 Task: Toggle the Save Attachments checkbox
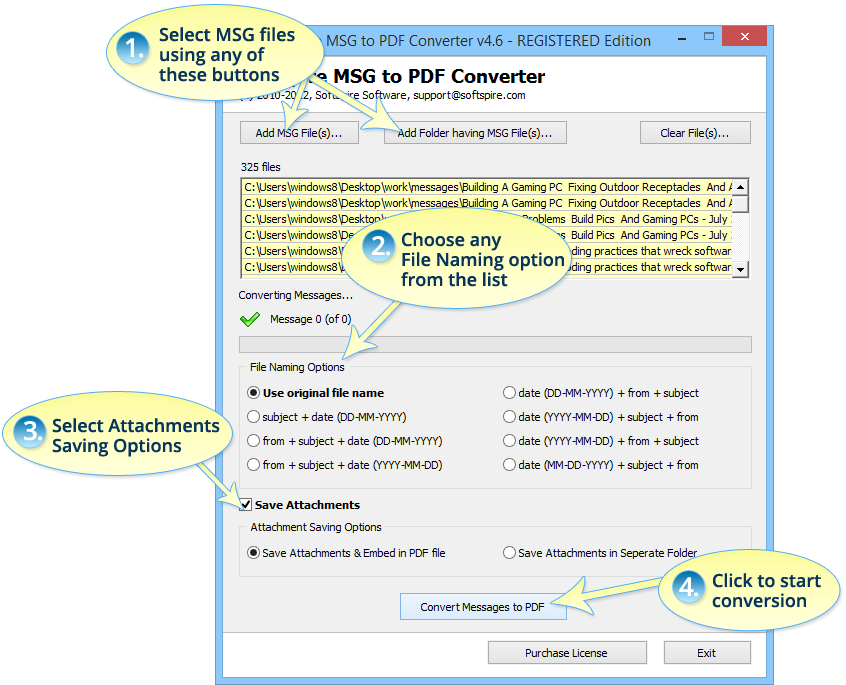(x=245, y=505)
